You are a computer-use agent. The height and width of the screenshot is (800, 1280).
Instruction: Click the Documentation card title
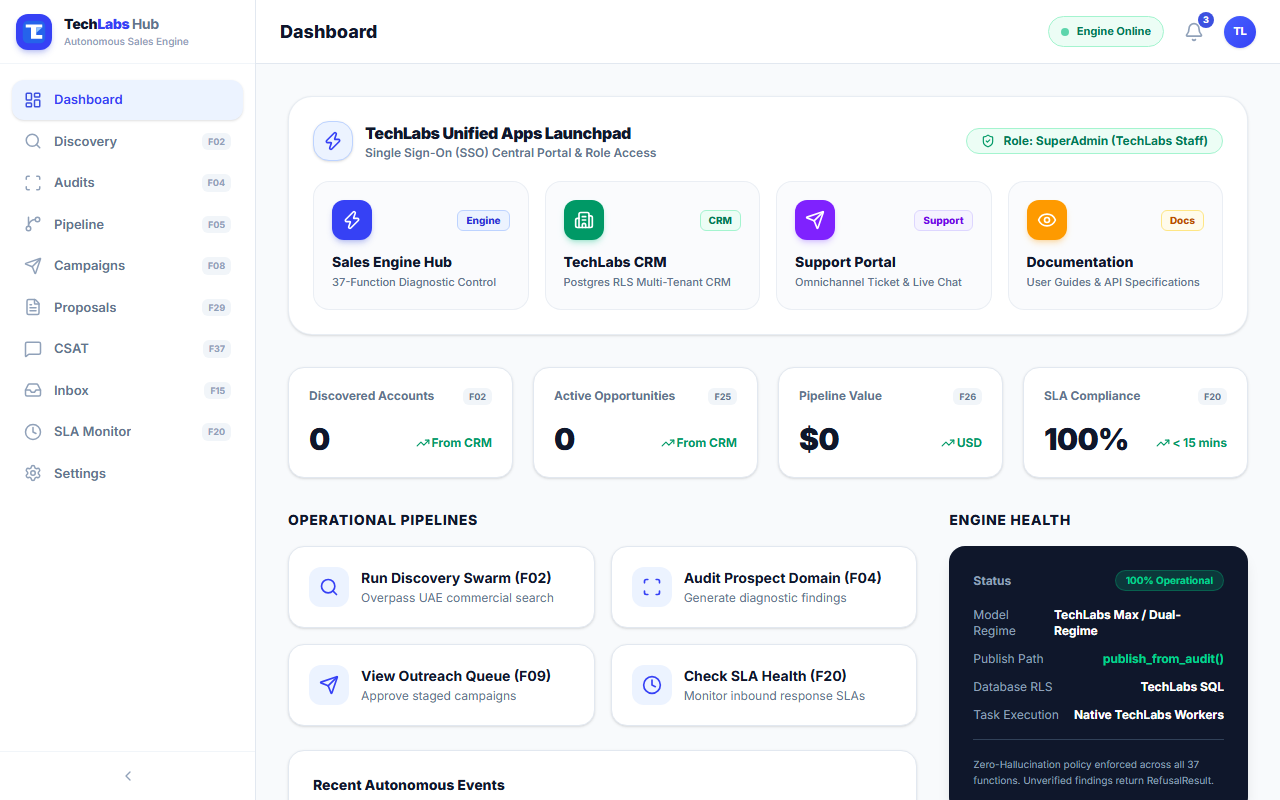pyautogui.click(x=1080, y=262)
